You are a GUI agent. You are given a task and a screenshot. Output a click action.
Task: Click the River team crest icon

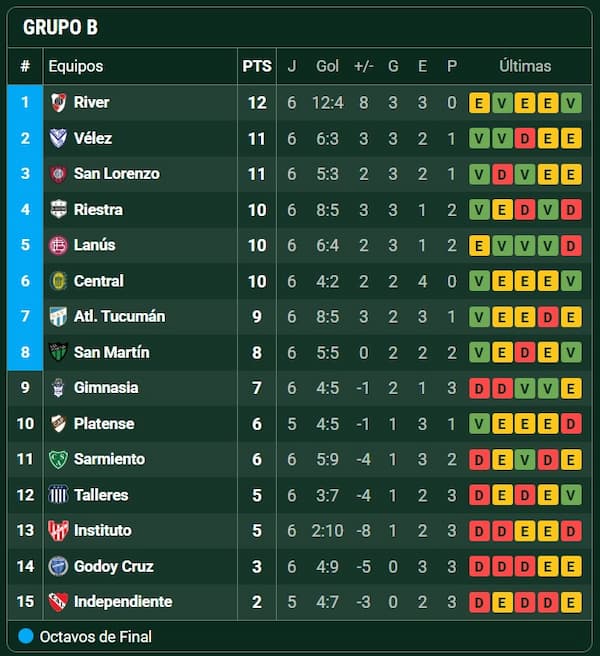click(58, 102)
